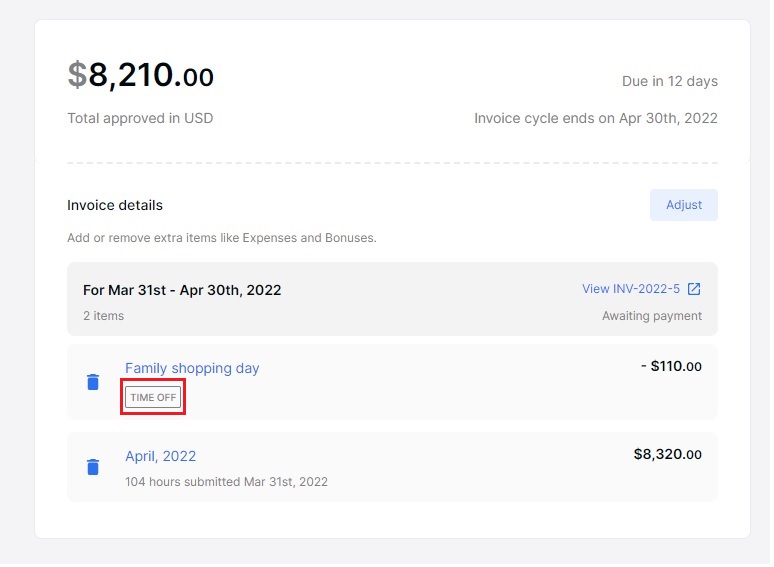Open the View INV-2022-5 link
Image resolution: width=774 pixels, height=567 pixels.
(631, 289)
